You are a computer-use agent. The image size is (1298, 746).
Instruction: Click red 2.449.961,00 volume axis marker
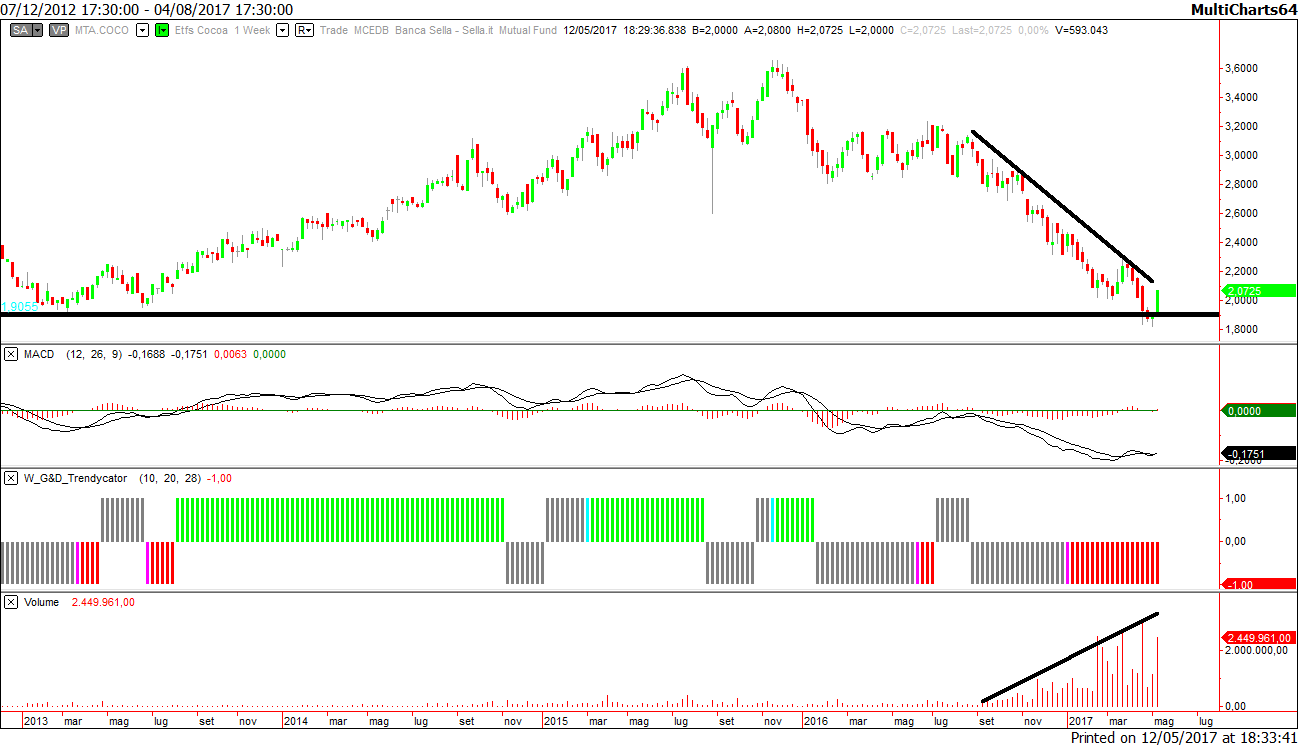coord(1259,638)
